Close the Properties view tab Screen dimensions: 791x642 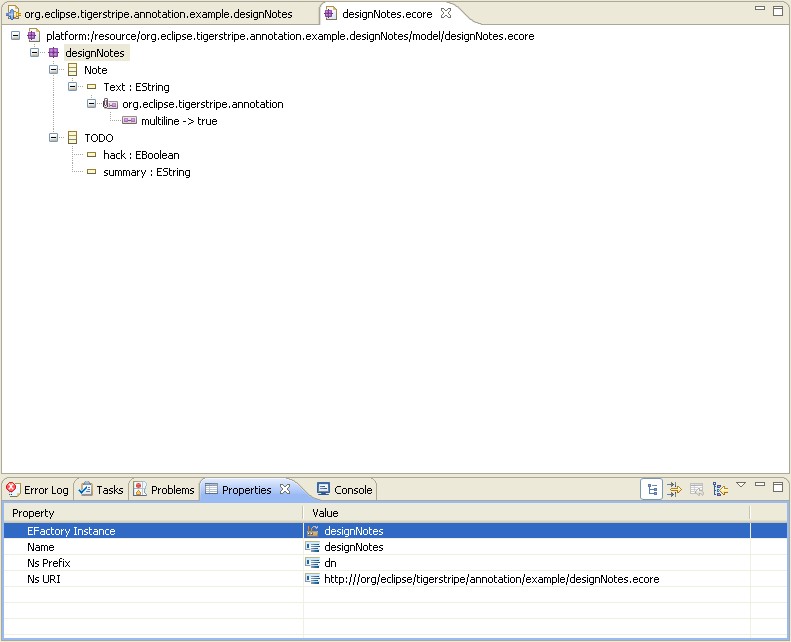[285, 489]
